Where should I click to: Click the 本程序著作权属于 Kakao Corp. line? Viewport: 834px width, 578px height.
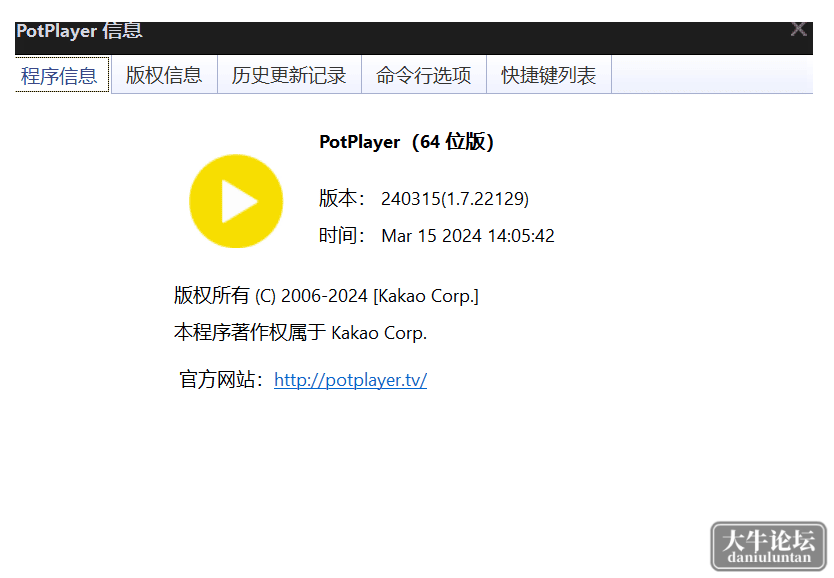point(301,332)
